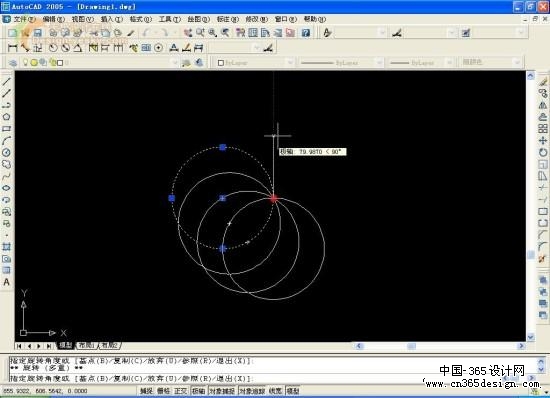Click the Help question mark icon

pos(306,33)
